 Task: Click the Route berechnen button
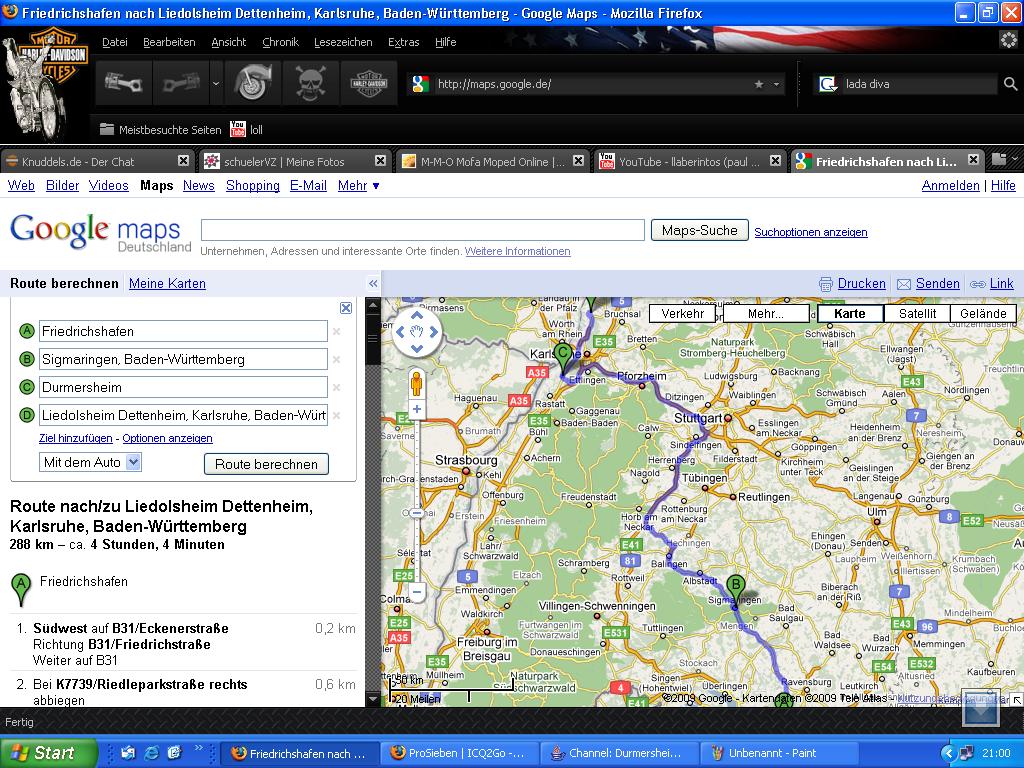[x=266, y=464]
